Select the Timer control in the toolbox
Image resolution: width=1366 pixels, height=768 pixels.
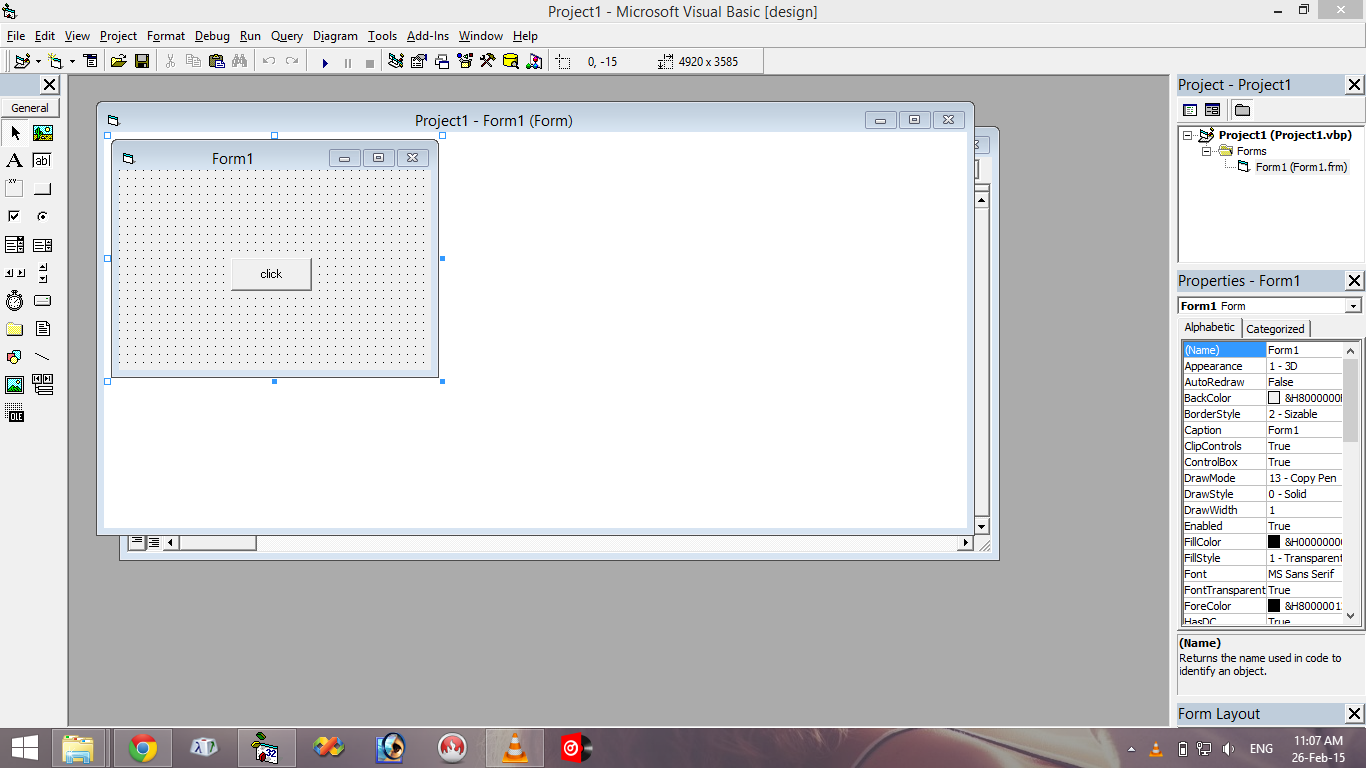pos(15,301)
